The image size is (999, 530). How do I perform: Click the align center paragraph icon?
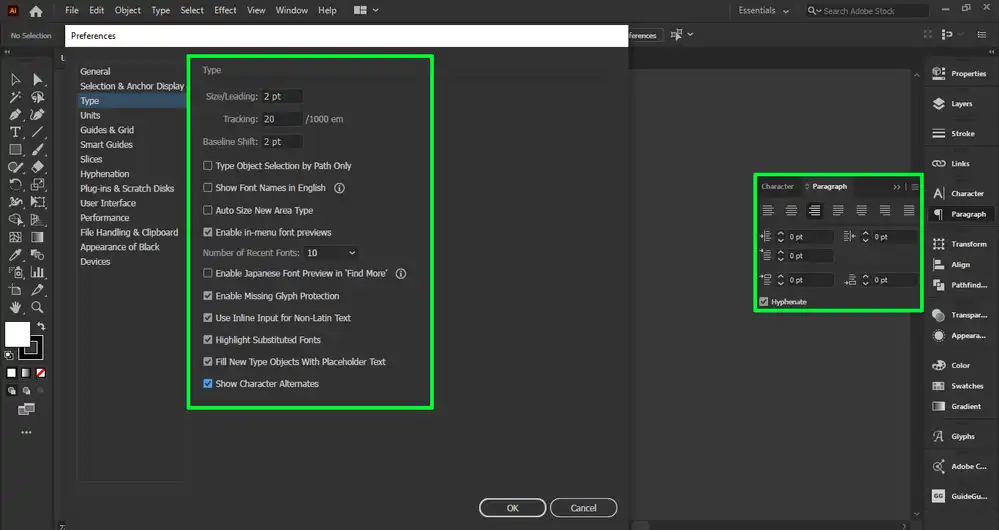(791, 211)
